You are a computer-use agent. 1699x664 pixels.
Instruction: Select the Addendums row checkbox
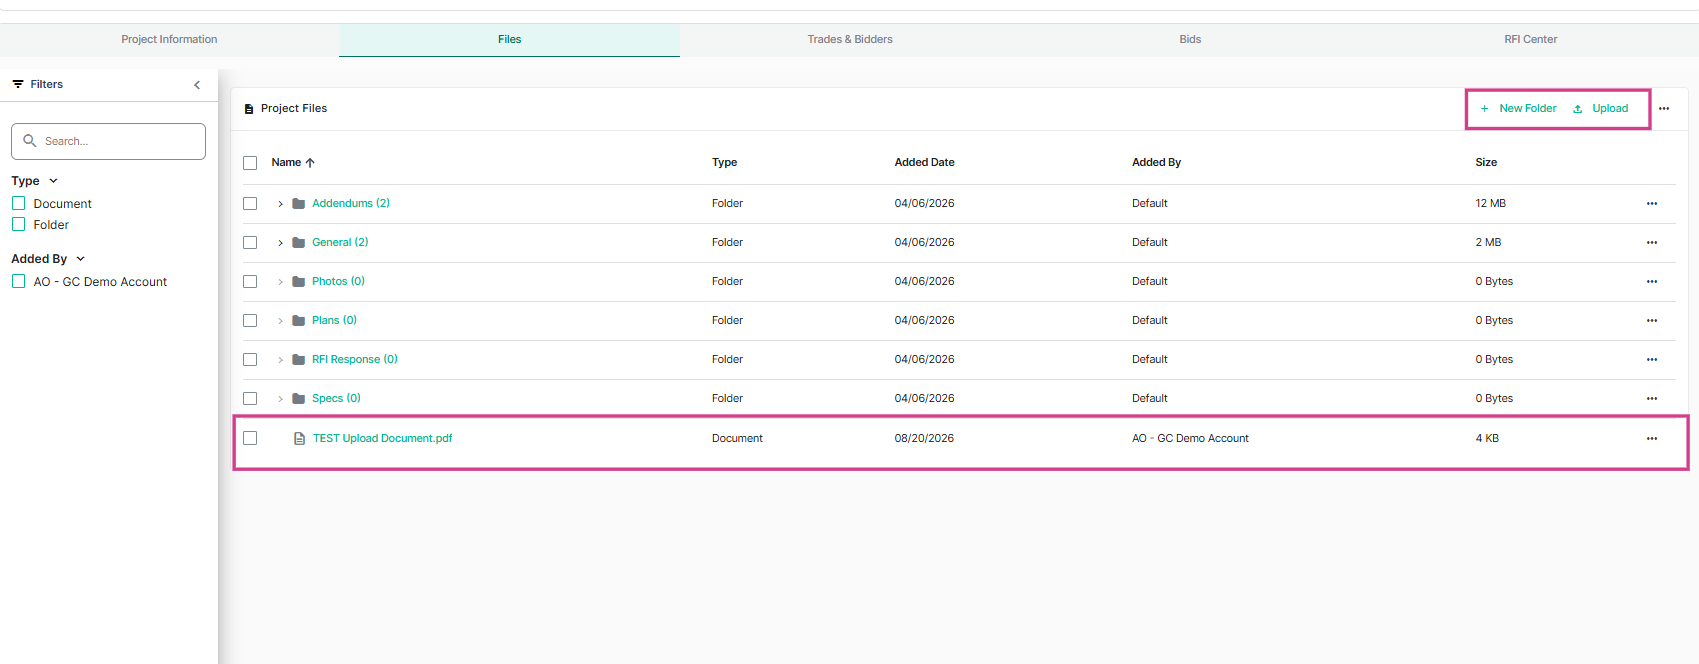pyautogui.click(x=250, y=204)
